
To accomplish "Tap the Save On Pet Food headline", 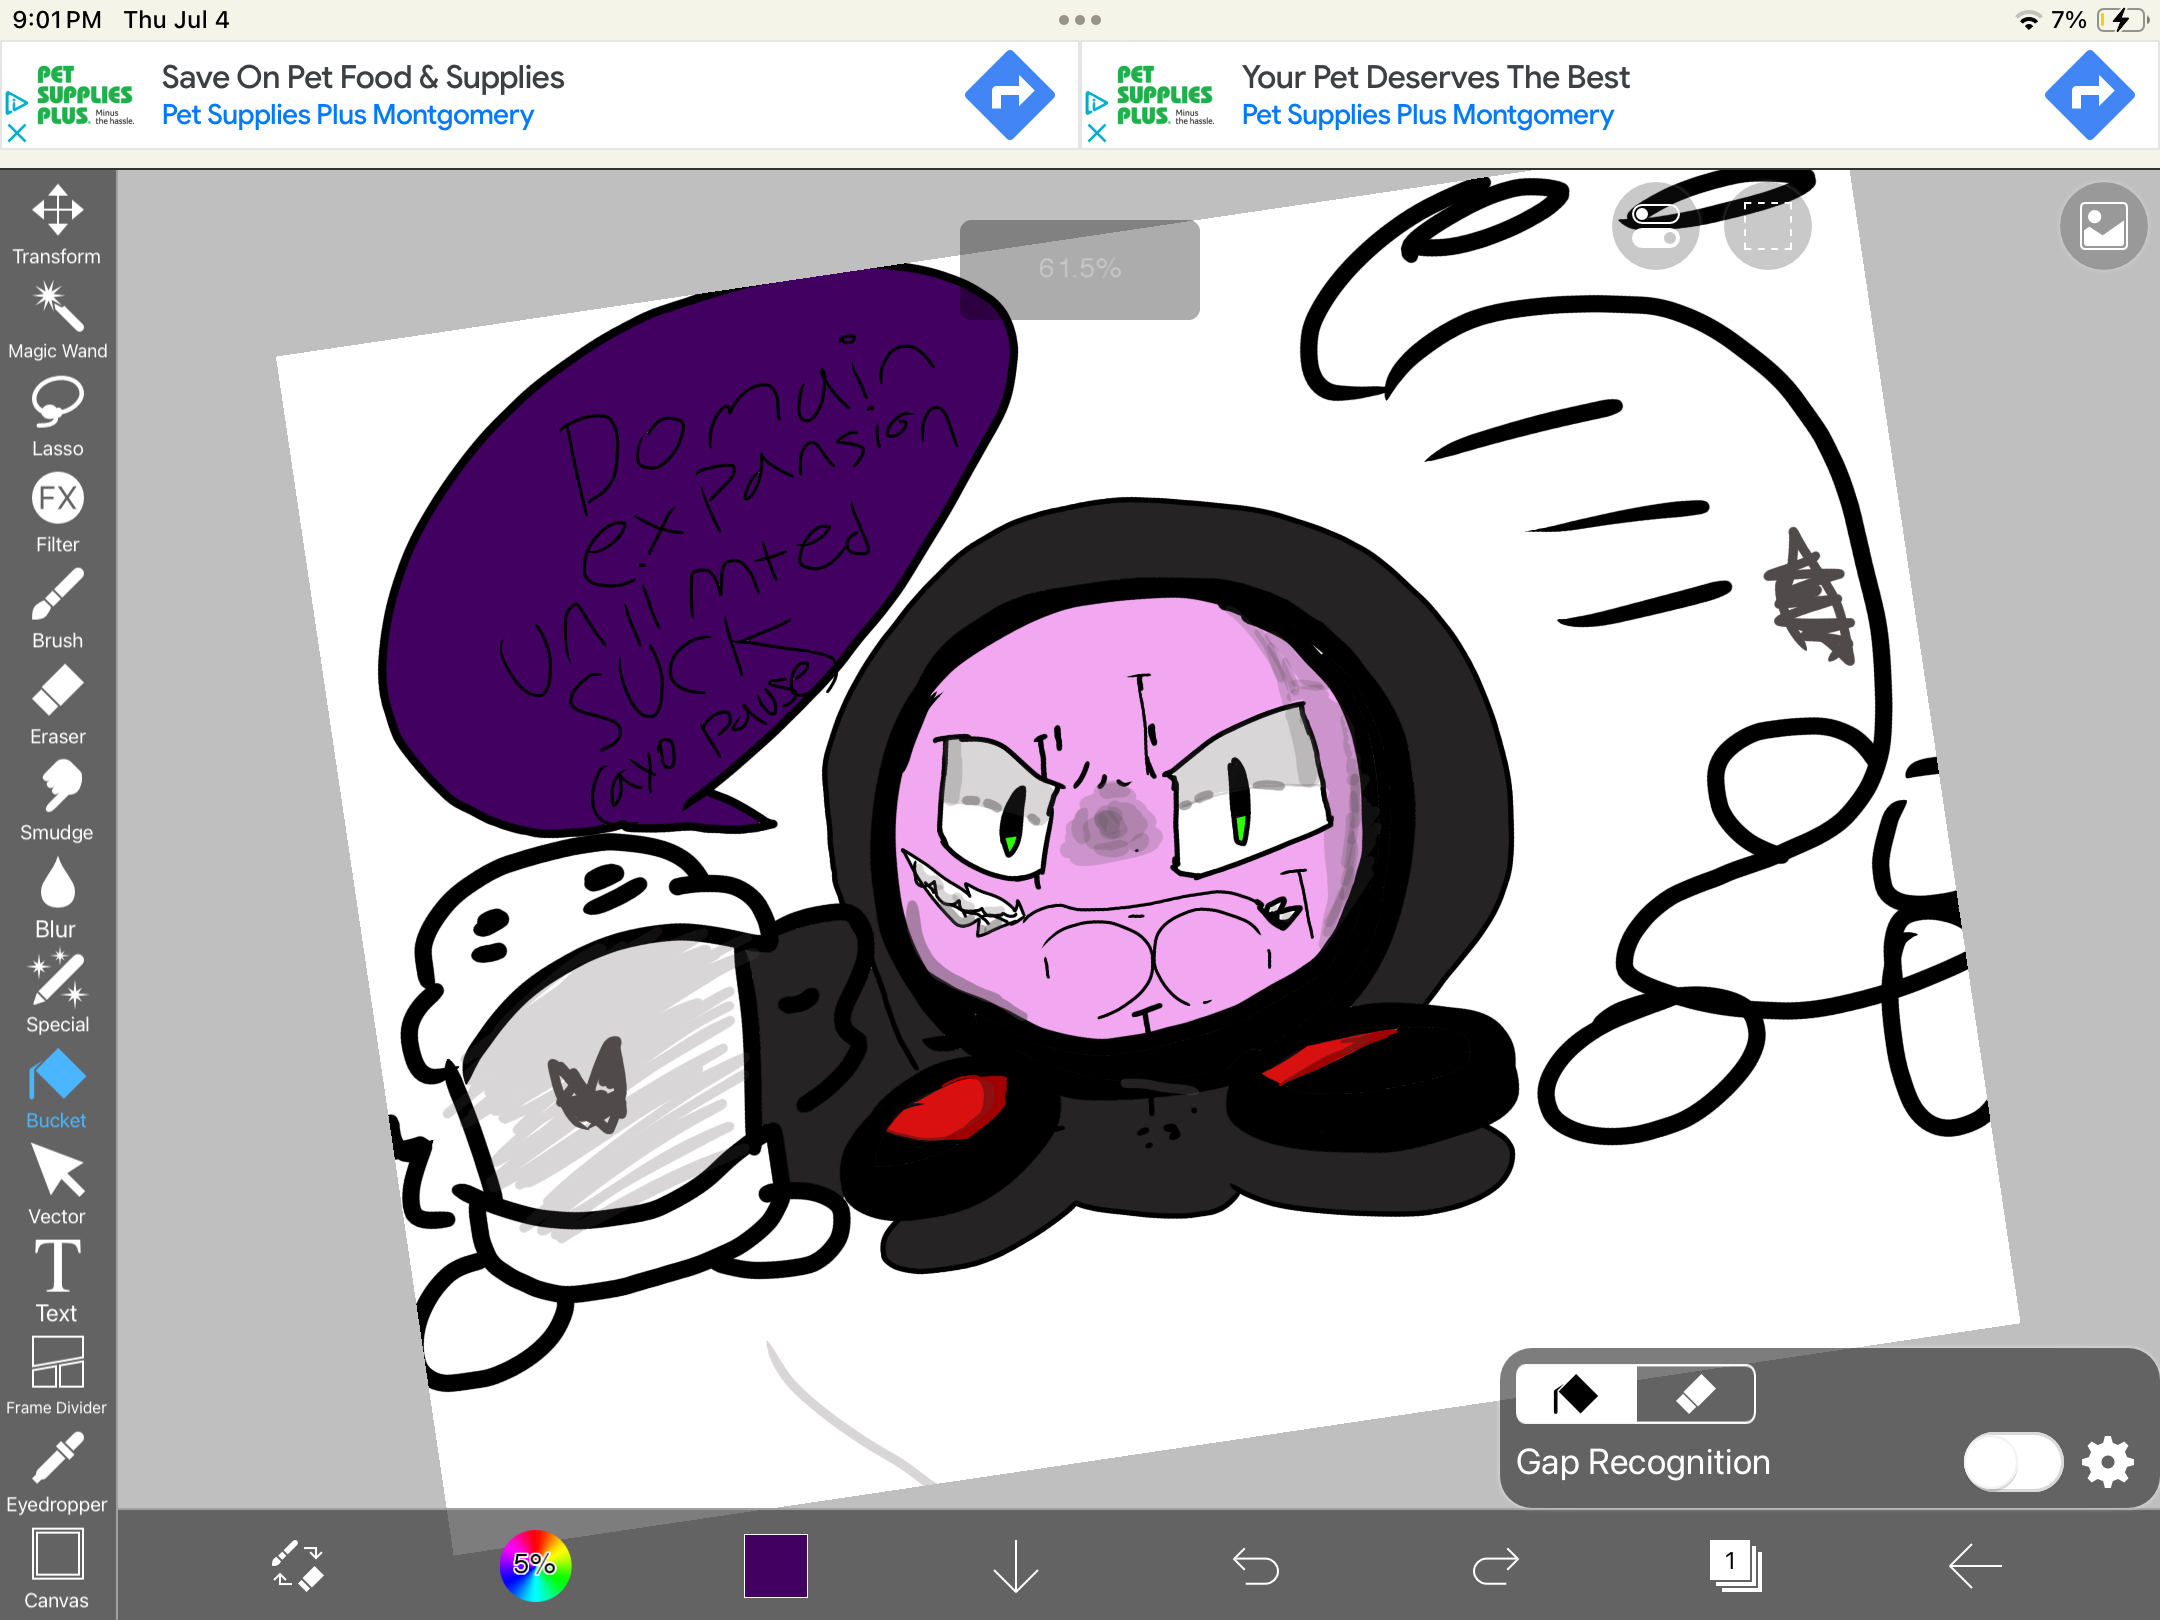I will [x=363, y=77].
